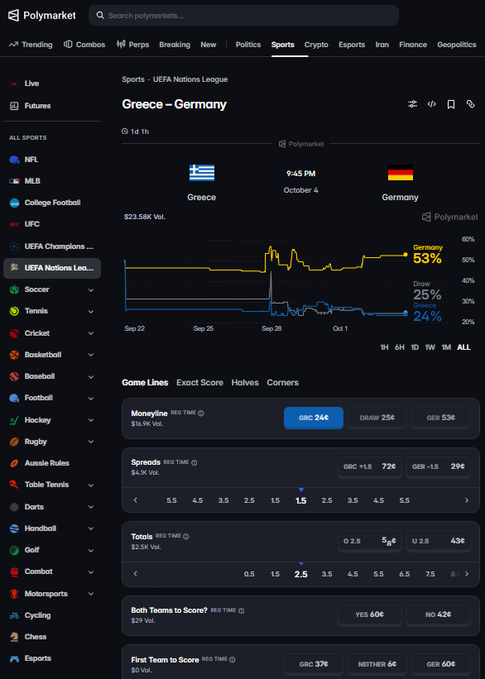Select the 1W chart range
The width and height of the screenshot is (485, 679).
tap(430, 347)
